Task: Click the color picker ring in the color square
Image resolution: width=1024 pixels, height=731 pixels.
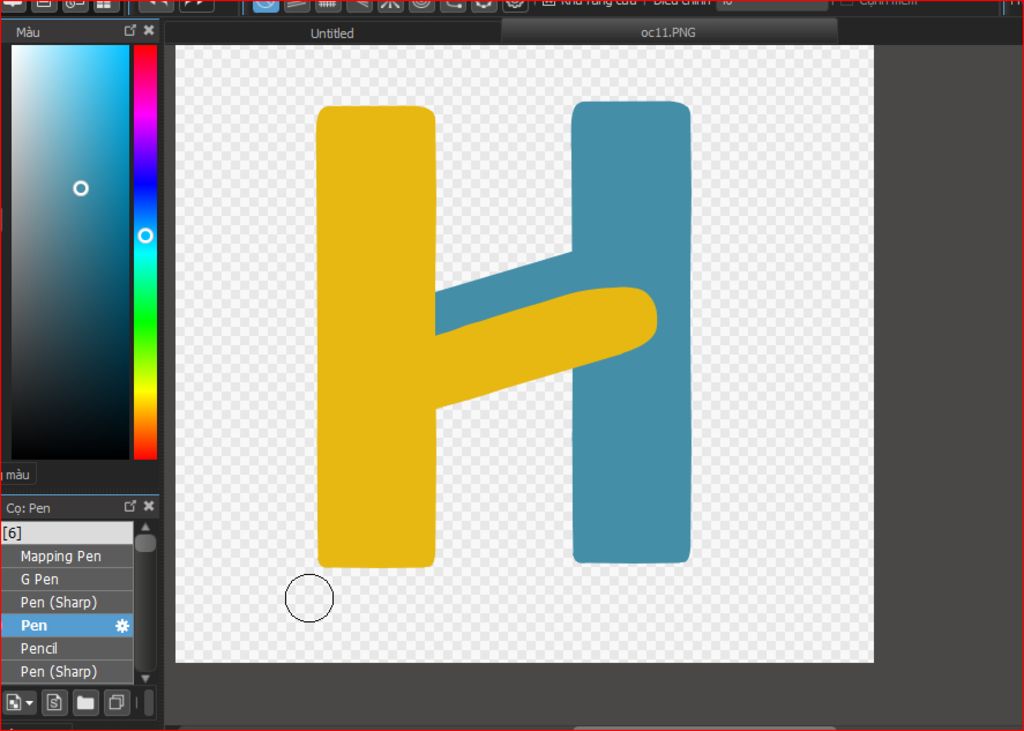Action: click(x=81, y=189)
